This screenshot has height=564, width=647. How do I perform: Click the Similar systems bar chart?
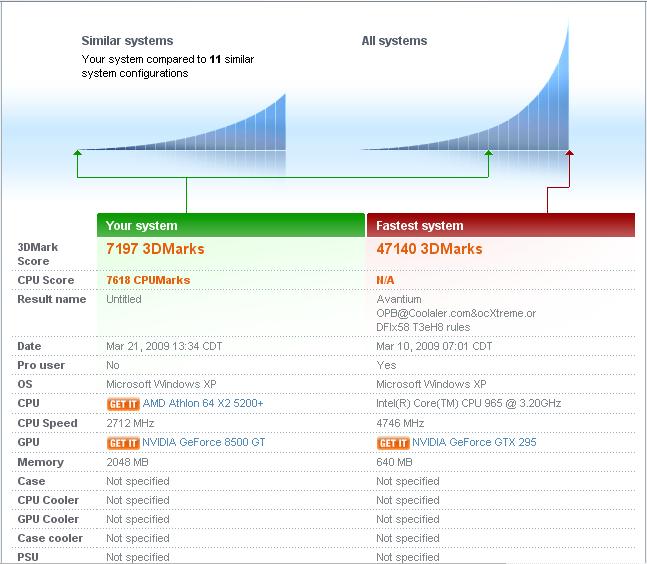(x=182, y=124)
